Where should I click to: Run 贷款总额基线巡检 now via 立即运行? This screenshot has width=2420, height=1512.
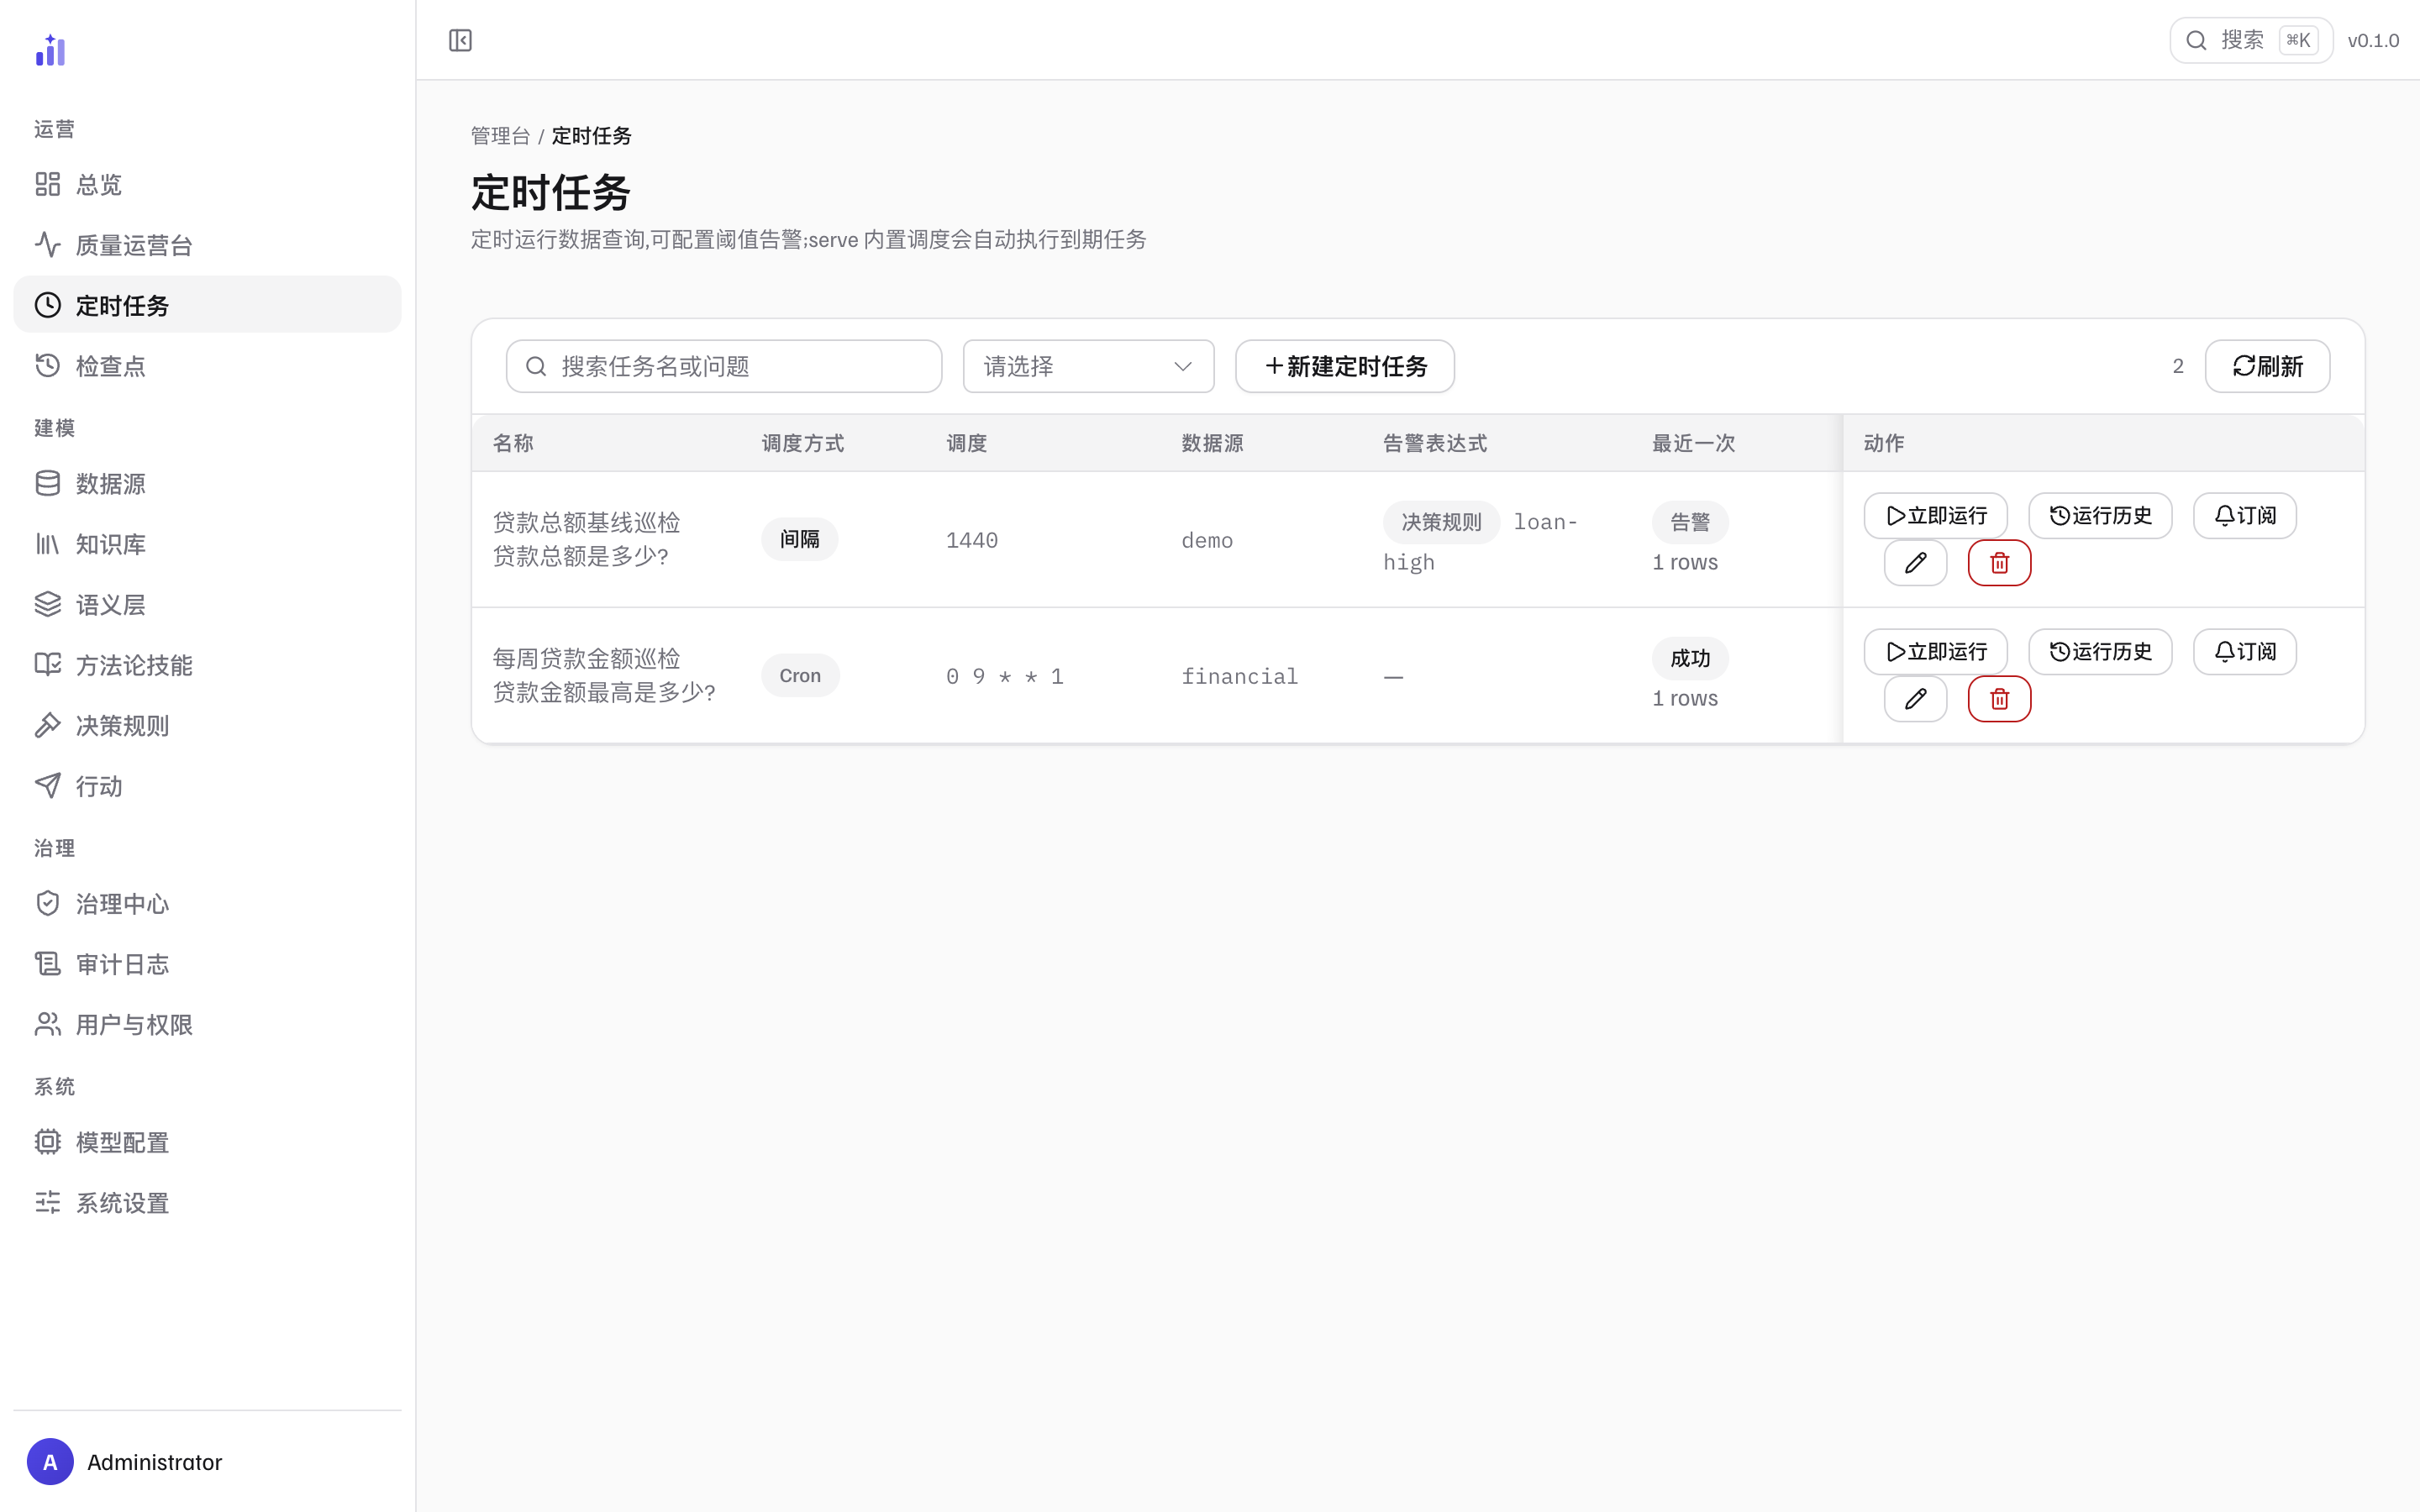[x=1935, y=516]
